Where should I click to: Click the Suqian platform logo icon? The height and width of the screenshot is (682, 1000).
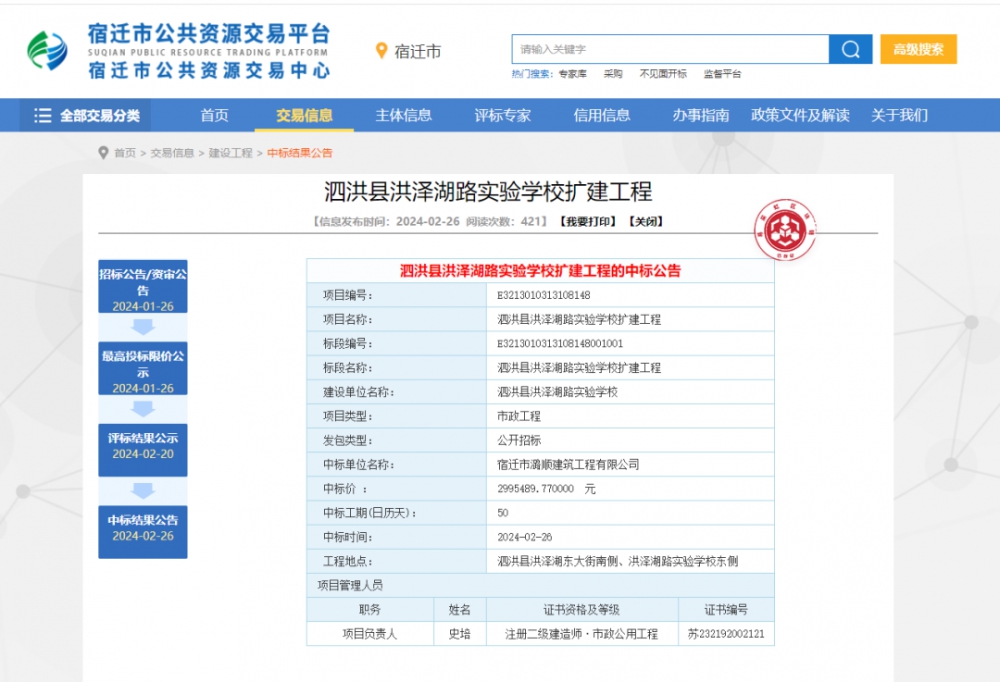[x=47, y=50]
